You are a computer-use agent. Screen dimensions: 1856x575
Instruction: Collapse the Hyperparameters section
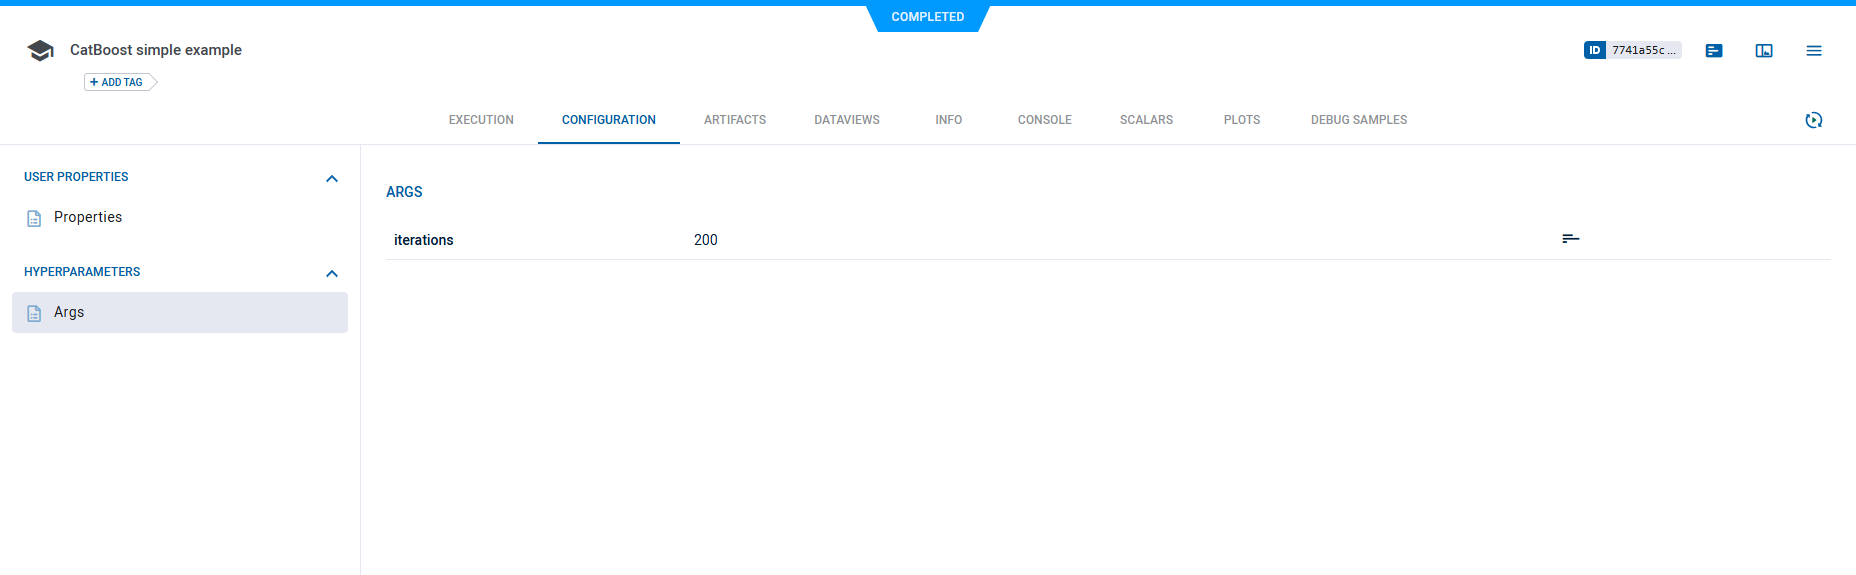pyautogui.click(x=332, y=273)
